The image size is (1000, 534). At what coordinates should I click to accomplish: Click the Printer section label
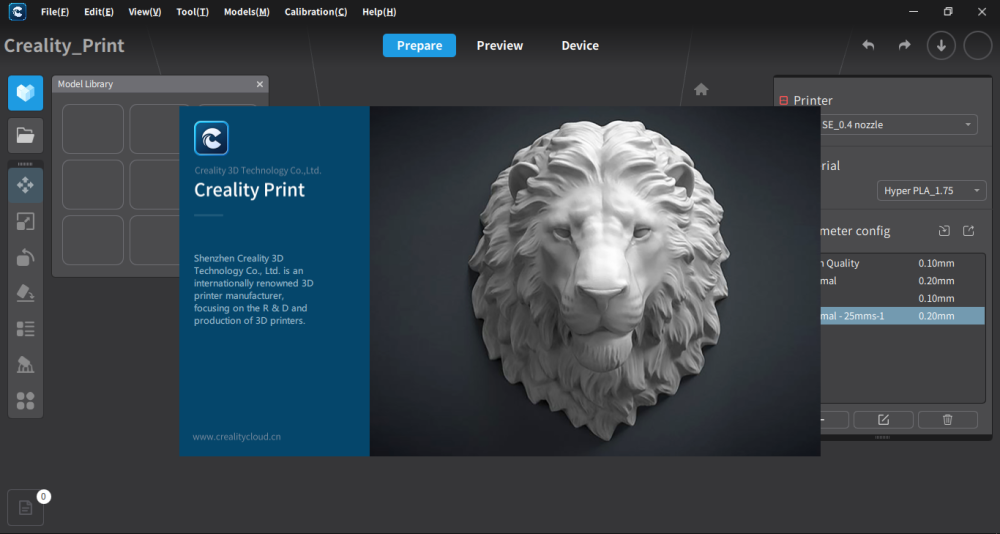click(x=813, y=101)
